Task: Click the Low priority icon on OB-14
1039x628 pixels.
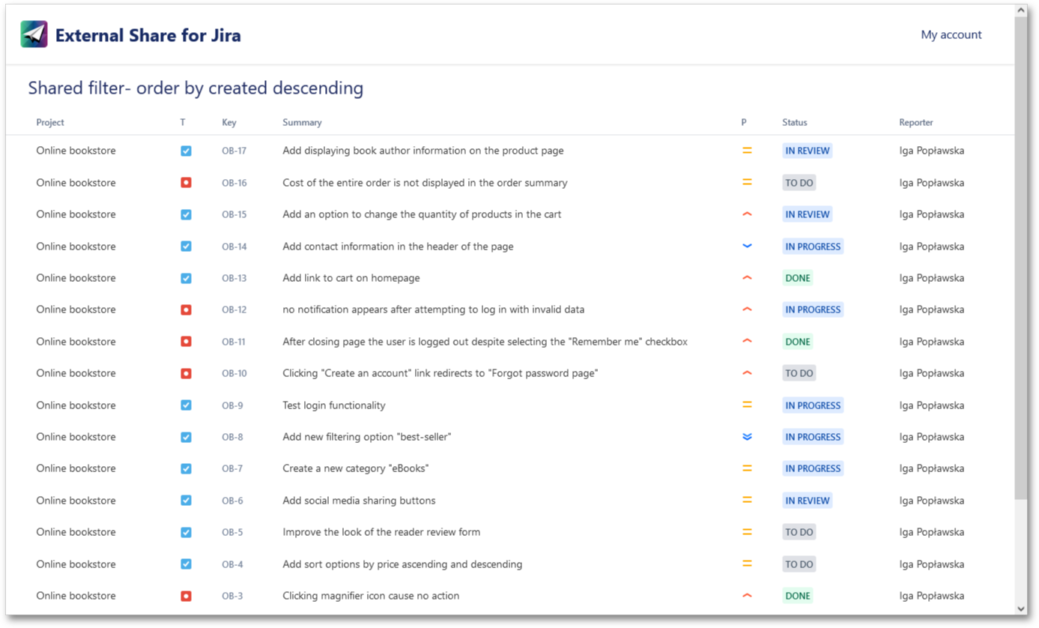Action: pyautogui.click(x=745, y=246)
